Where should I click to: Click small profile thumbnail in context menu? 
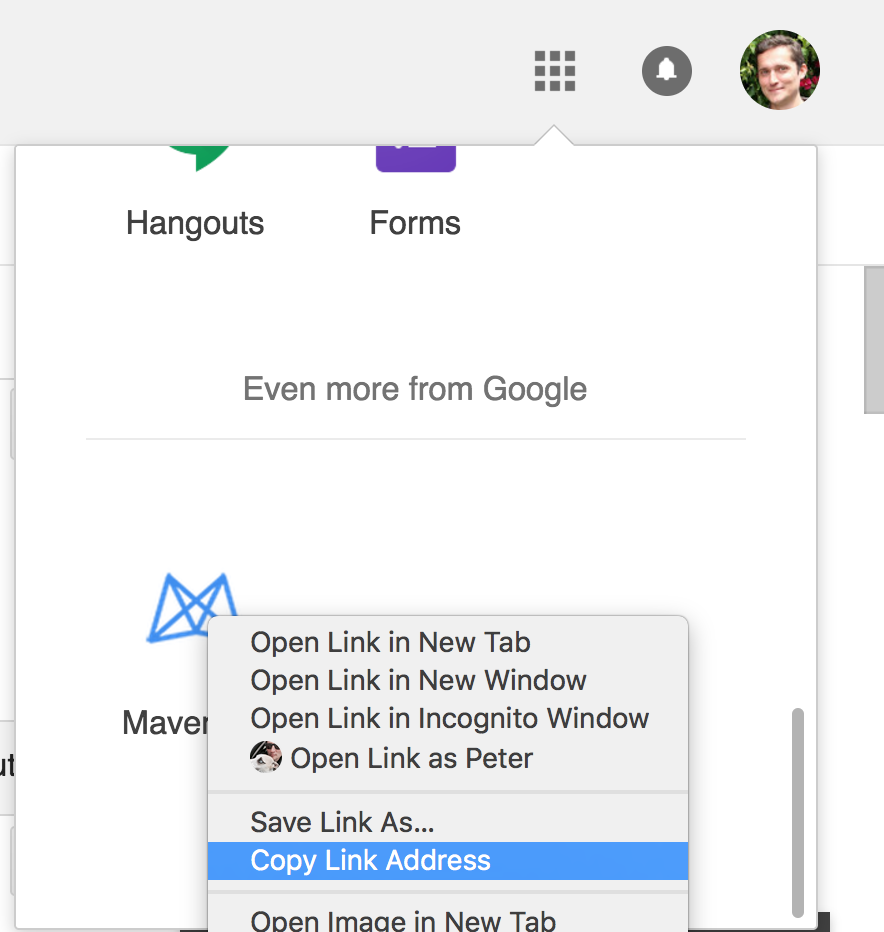coord(266,758)
